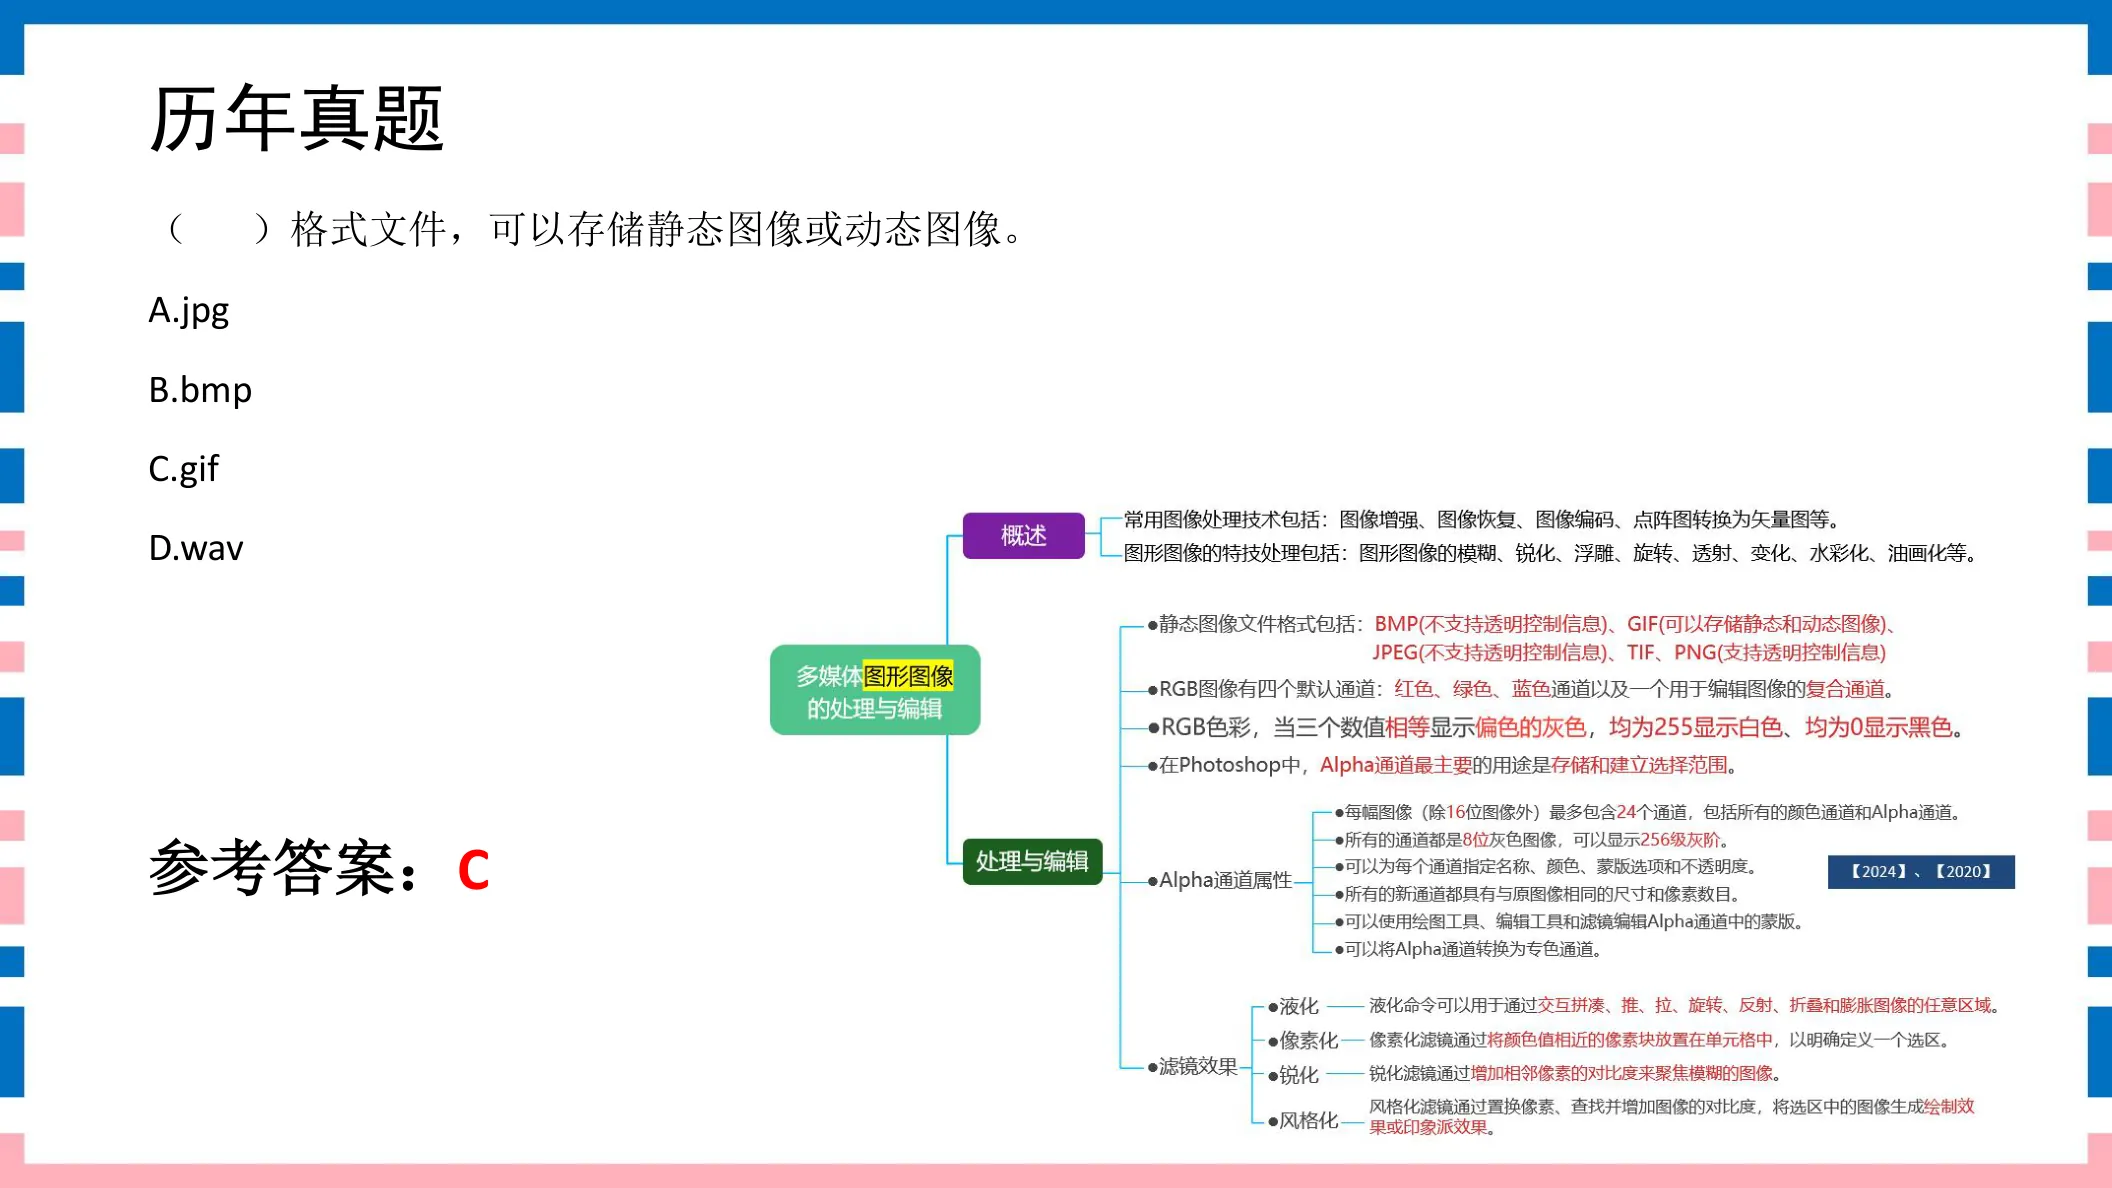The width and height of the screenshot is (2112, 1188).
Task: Click the 可以为每个通道指定名称 line
Action: tap(1546, 866)
